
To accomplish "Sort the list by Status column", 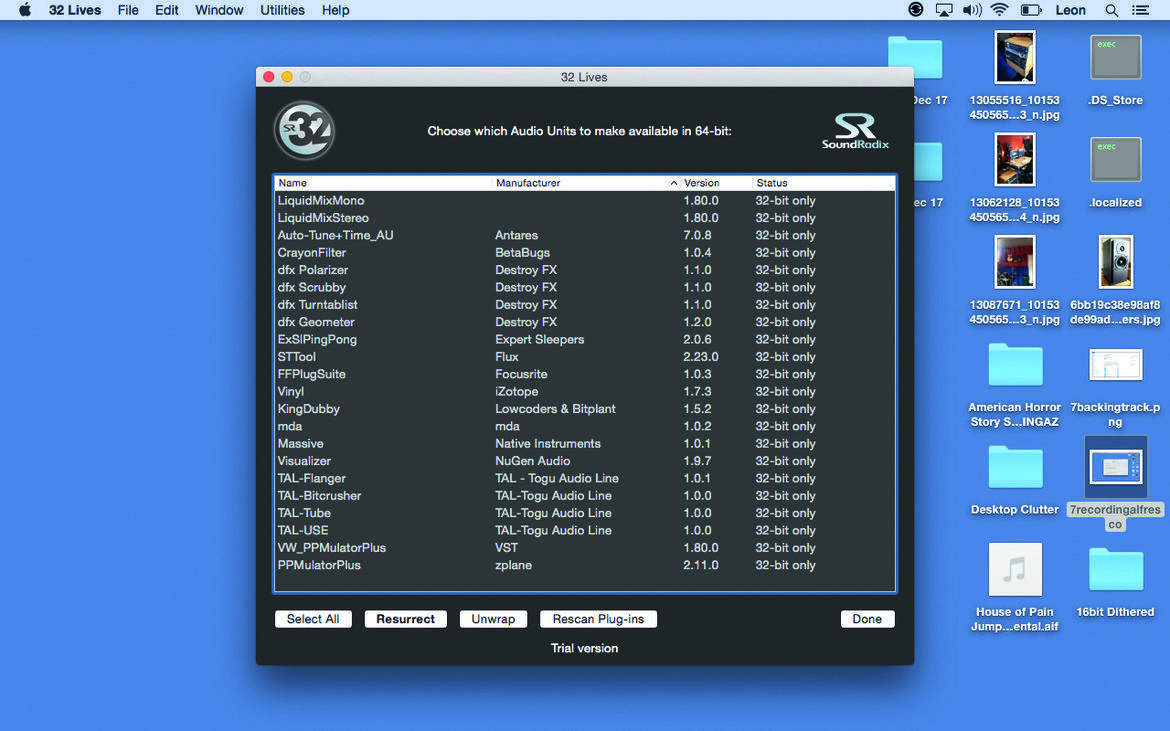I will pos(824,183).
